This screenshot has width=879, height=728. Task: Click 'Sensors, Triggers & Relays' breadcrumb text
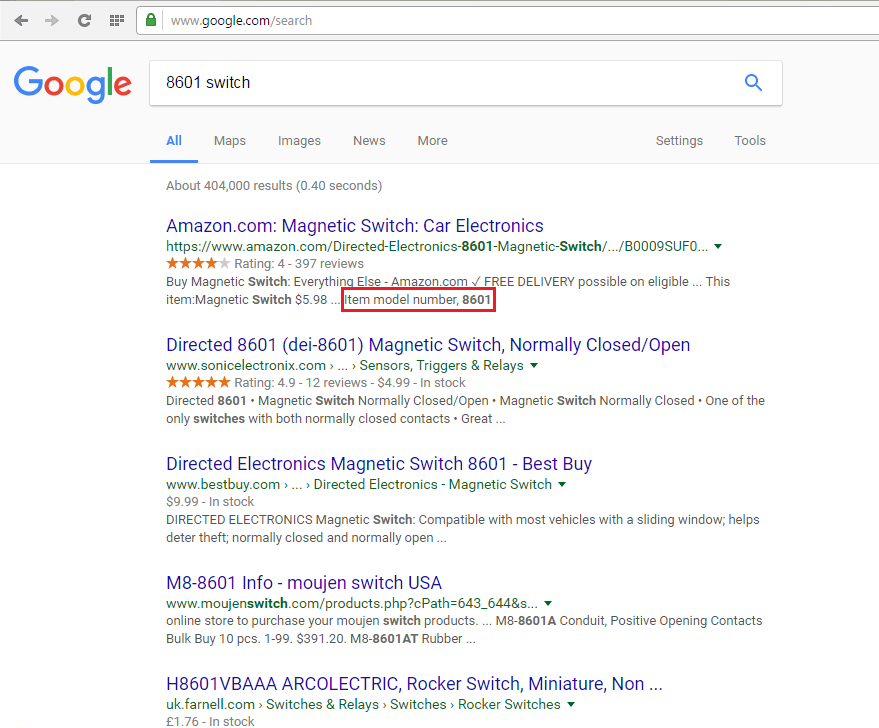[x=441, y=365]
